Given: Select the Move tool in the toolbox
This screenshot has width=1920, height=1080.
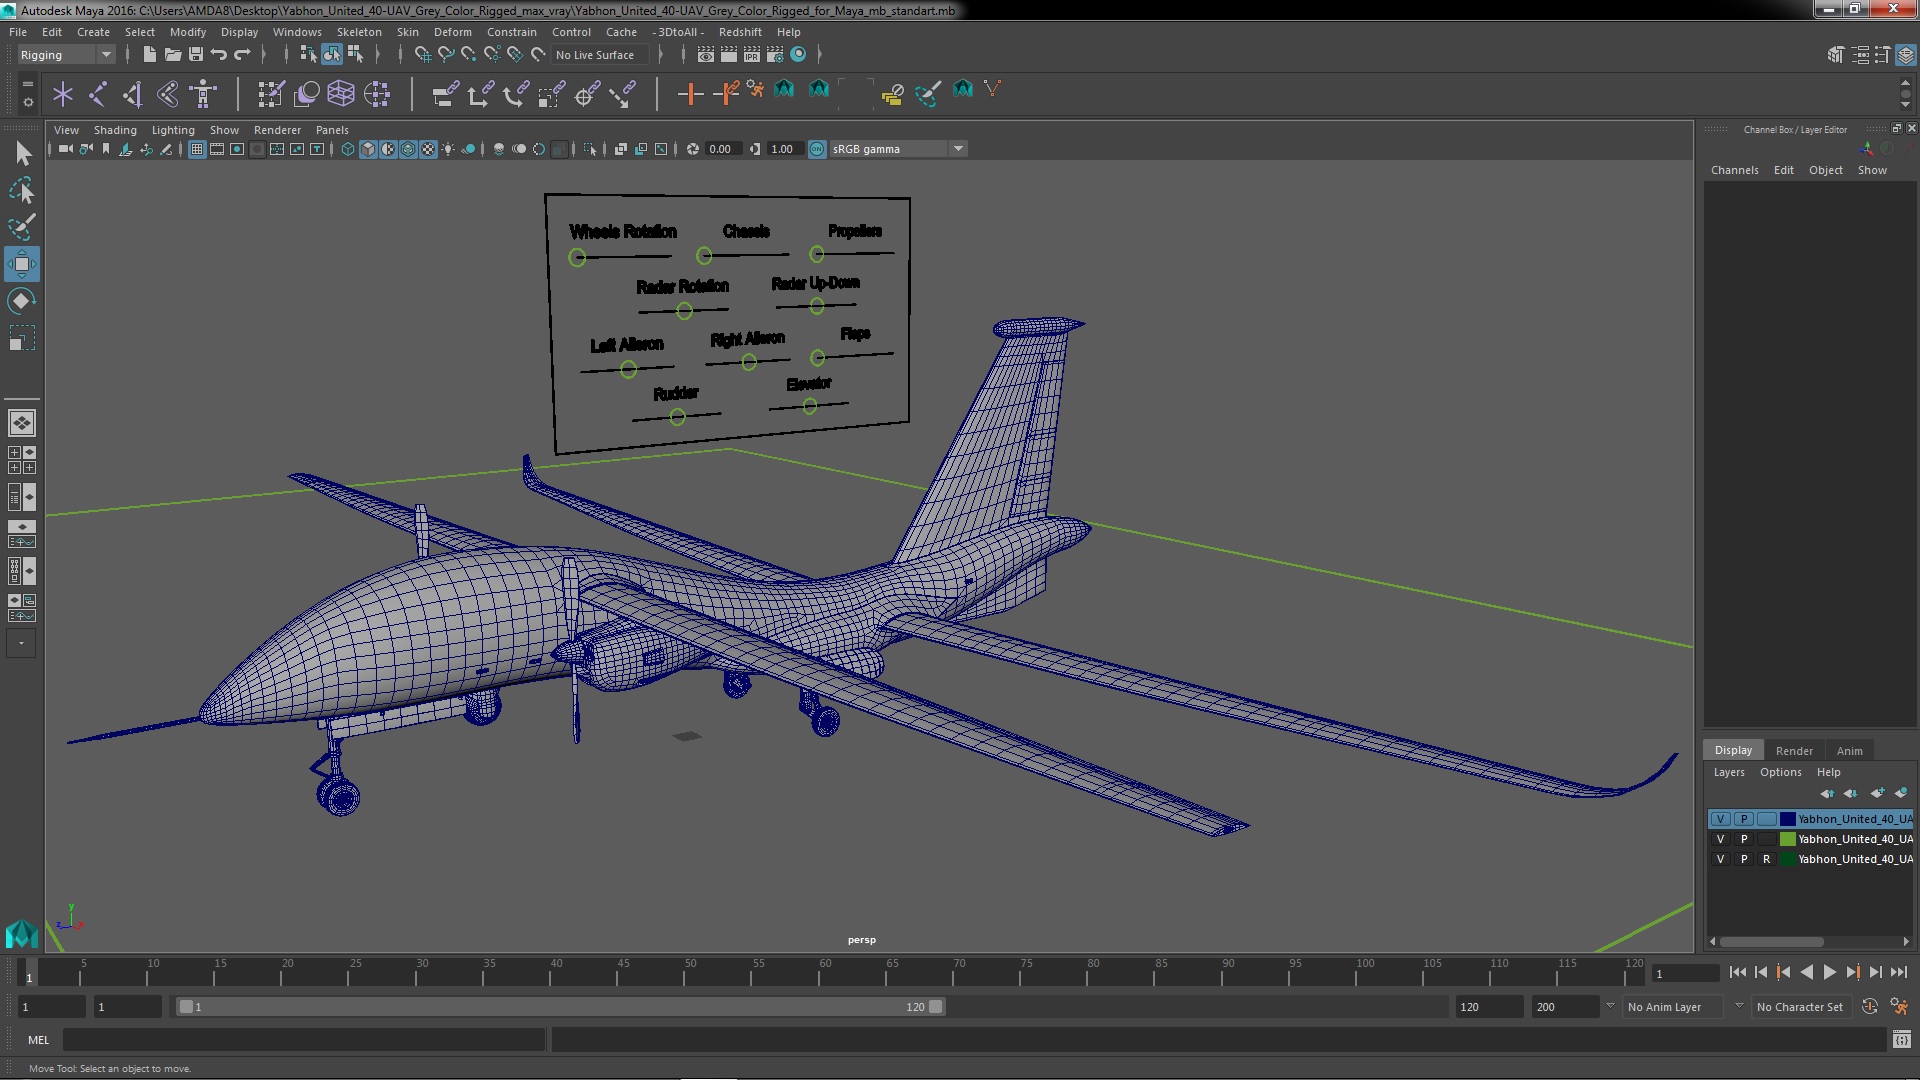Looking at the screenshot, I should pos(21,264).
